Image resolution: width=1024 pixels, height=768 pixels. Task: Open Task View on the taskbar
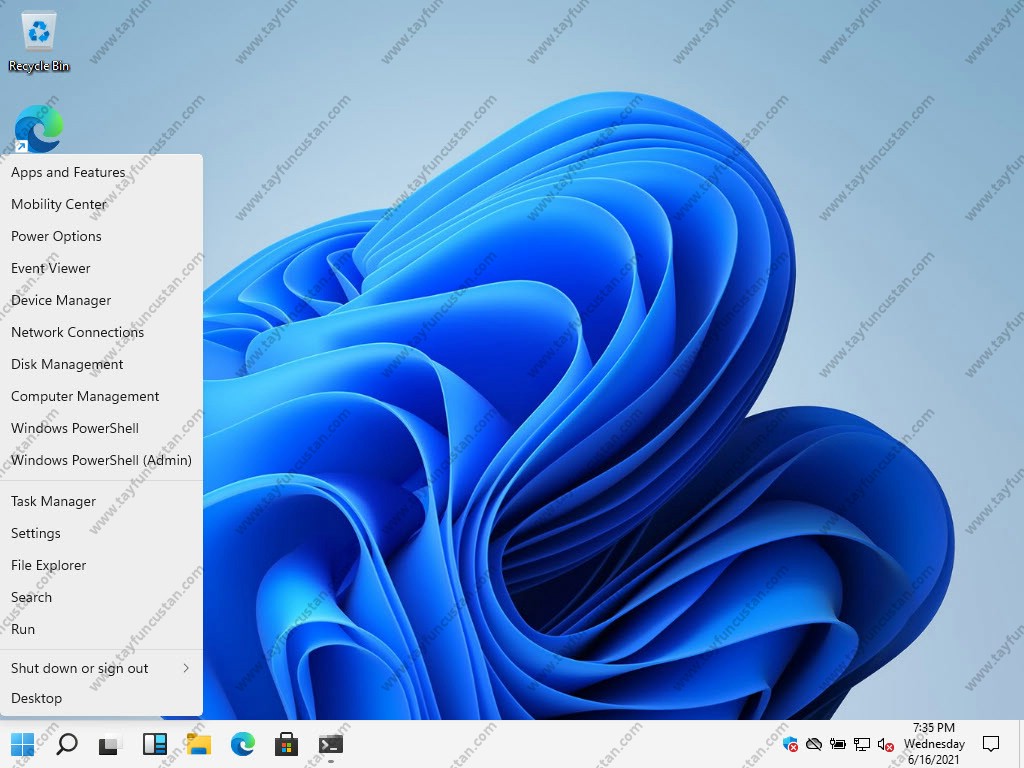tap(110, 744)
